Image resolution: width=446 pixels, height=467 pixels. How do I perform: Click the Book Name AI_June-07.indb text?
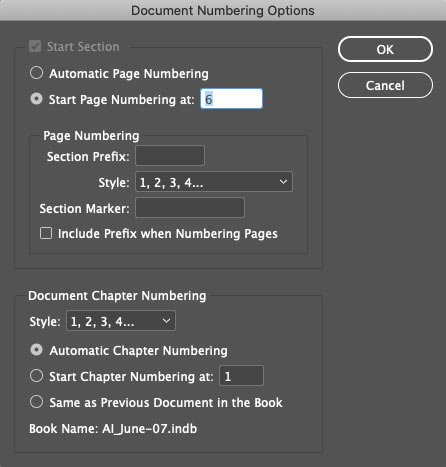[113, 429]
